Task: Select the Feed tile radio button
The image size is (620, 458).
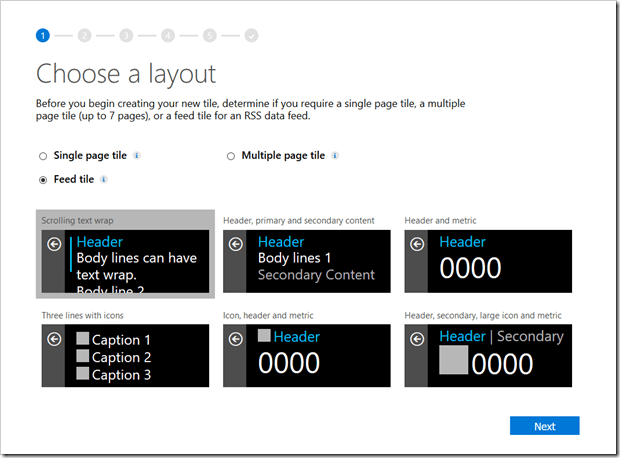Action: click(x=42, y=180)
